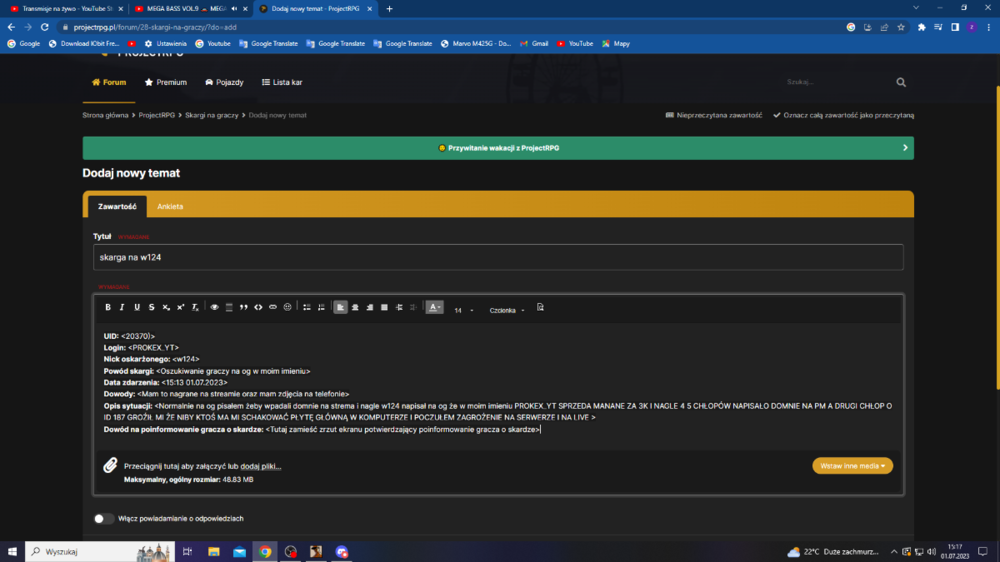Insert a bulleted list
1000x562 pixels.
[x=307, y=307]
